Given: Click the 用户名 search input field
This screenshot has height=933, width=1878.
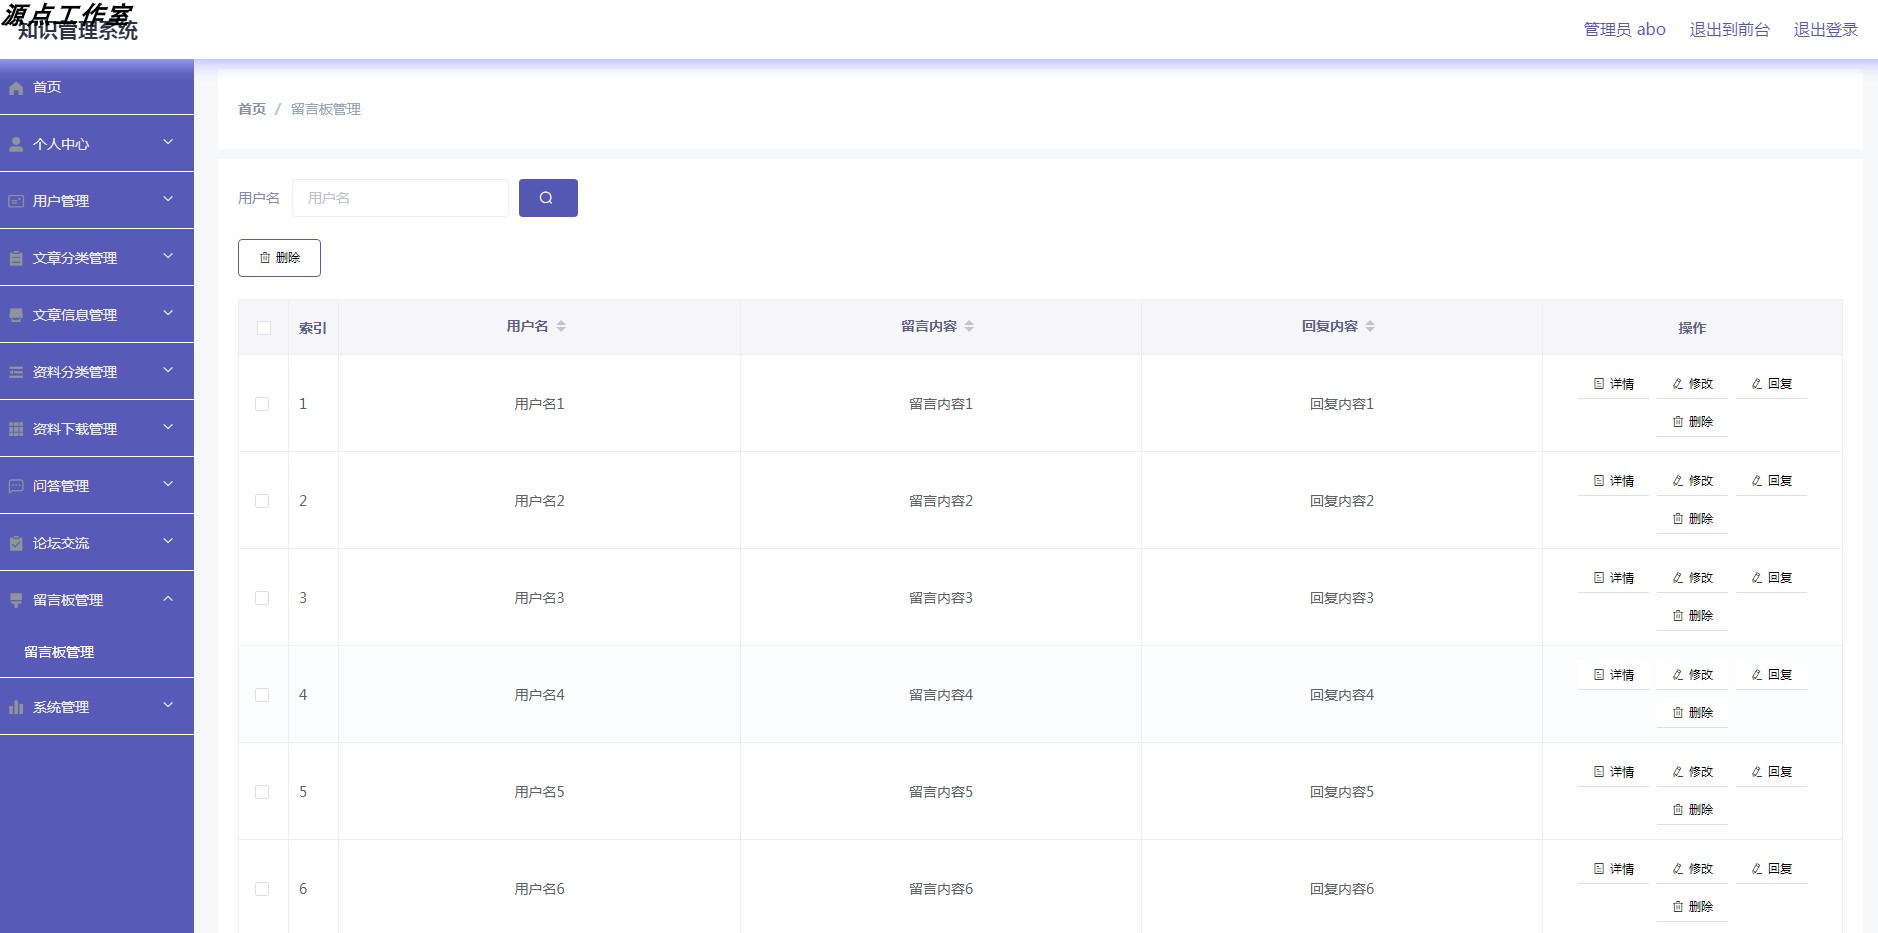Looking at the screenshot, I should (x=399, y=197).
